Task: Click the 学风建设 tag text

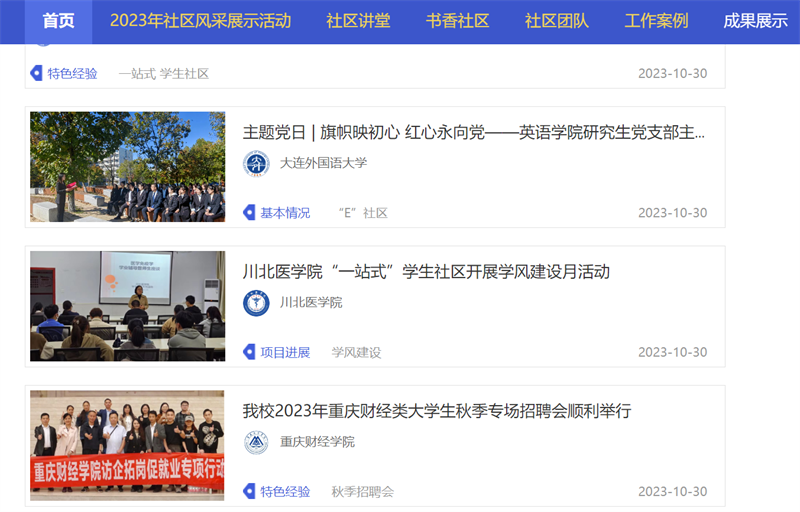Action: (x=356, y=352)
